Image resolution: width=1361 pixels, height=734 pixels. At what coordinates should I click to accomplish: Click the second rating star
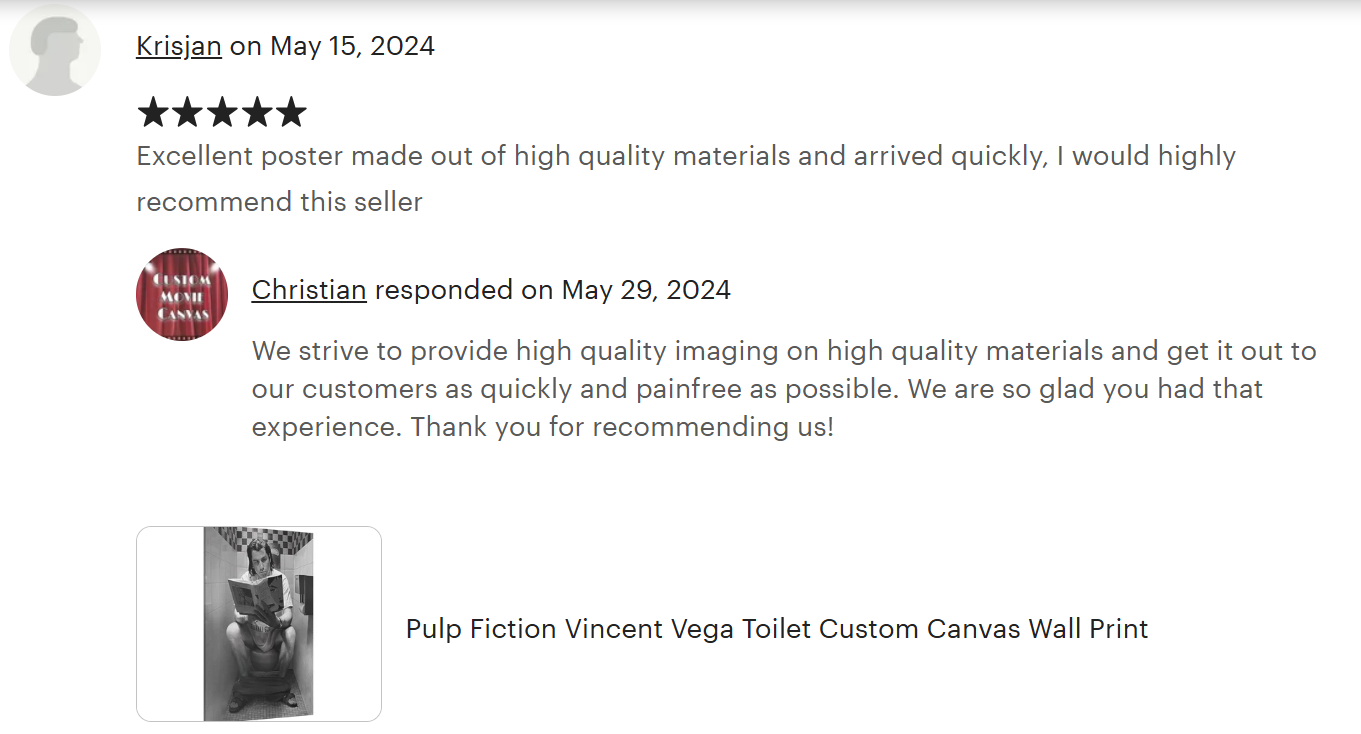(187, 113)
